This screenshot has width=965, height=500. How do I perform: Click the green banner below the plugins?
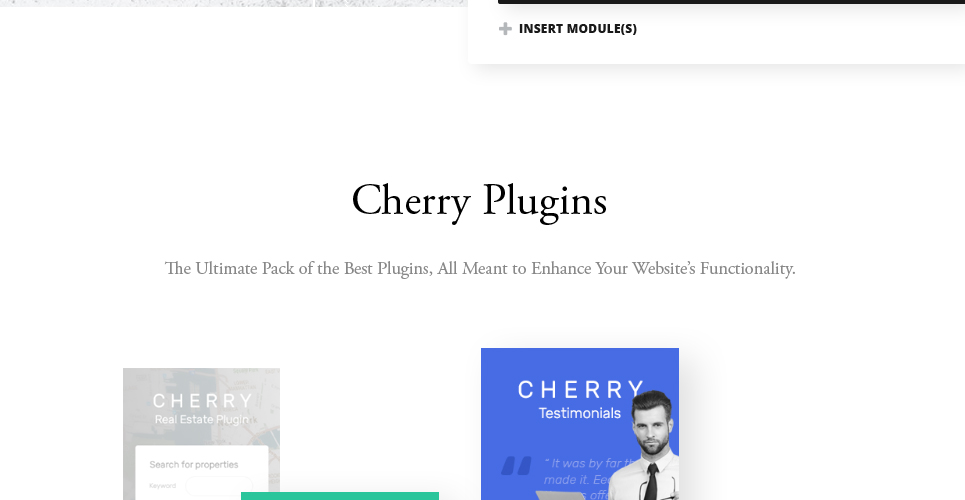click(x=340, y=496)
